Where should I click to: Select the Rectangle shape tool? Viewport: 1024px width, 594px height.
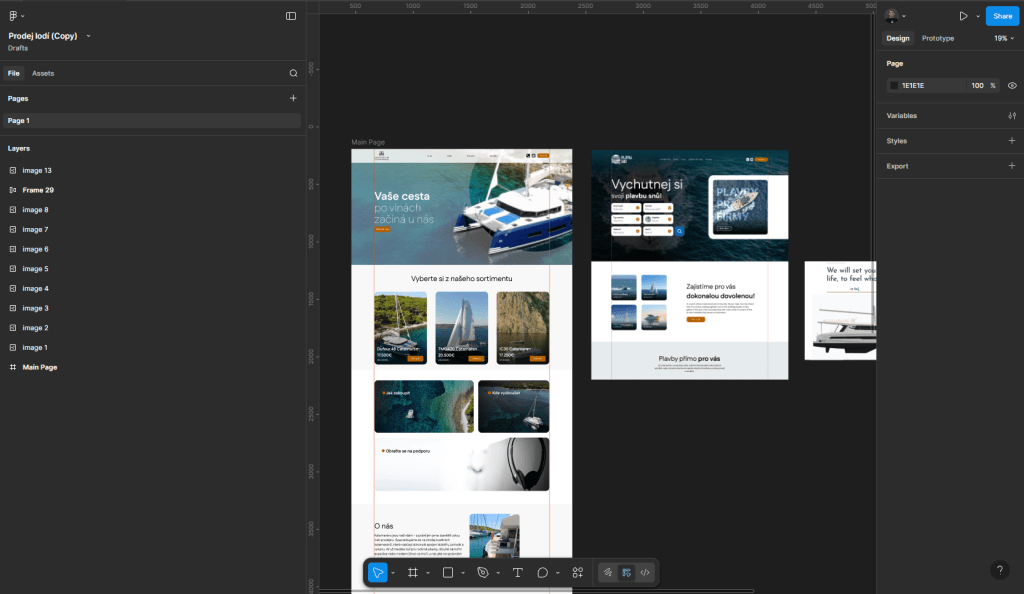pos(448,572)
